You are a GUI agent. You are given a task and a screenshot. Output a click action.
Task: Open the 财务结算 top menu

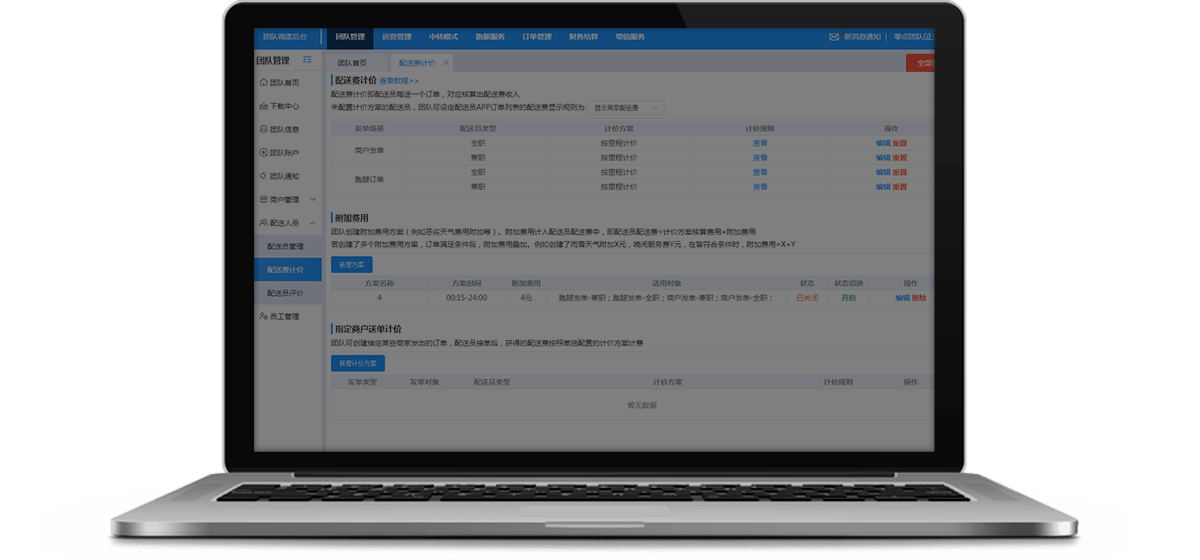coord(583,37)
